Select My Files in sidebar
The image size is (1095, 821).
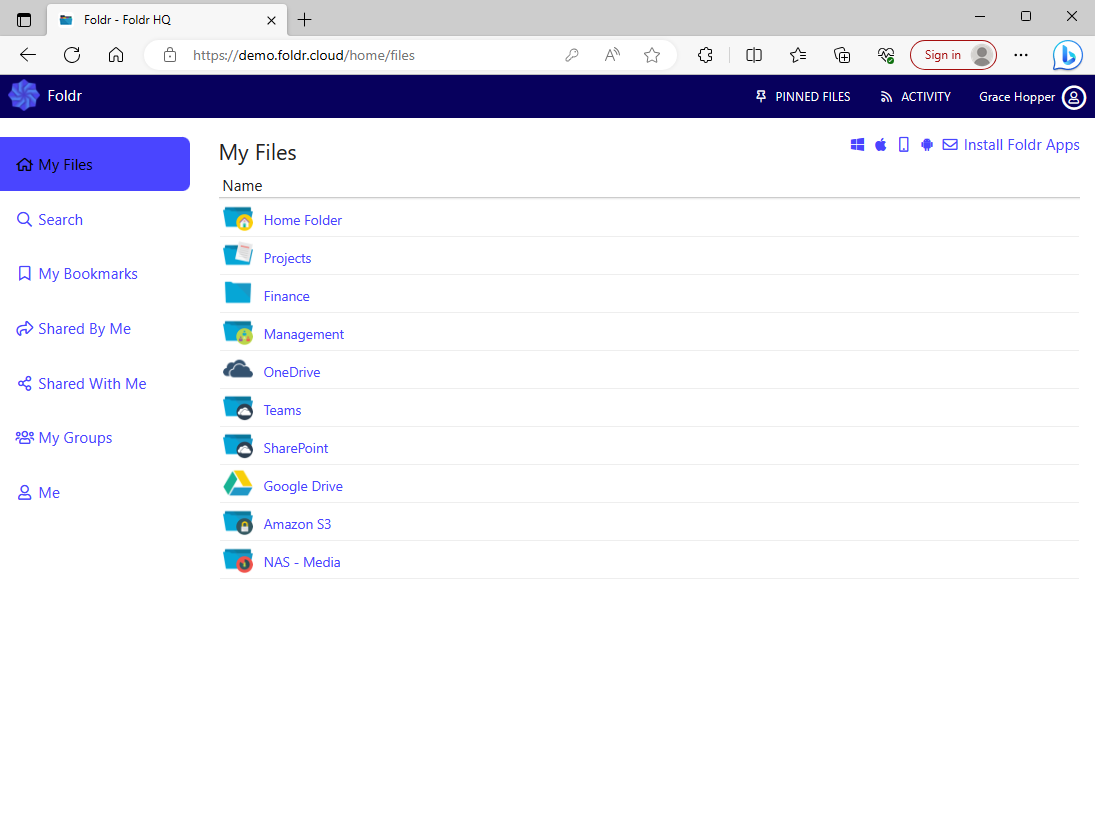pos(95,164)
